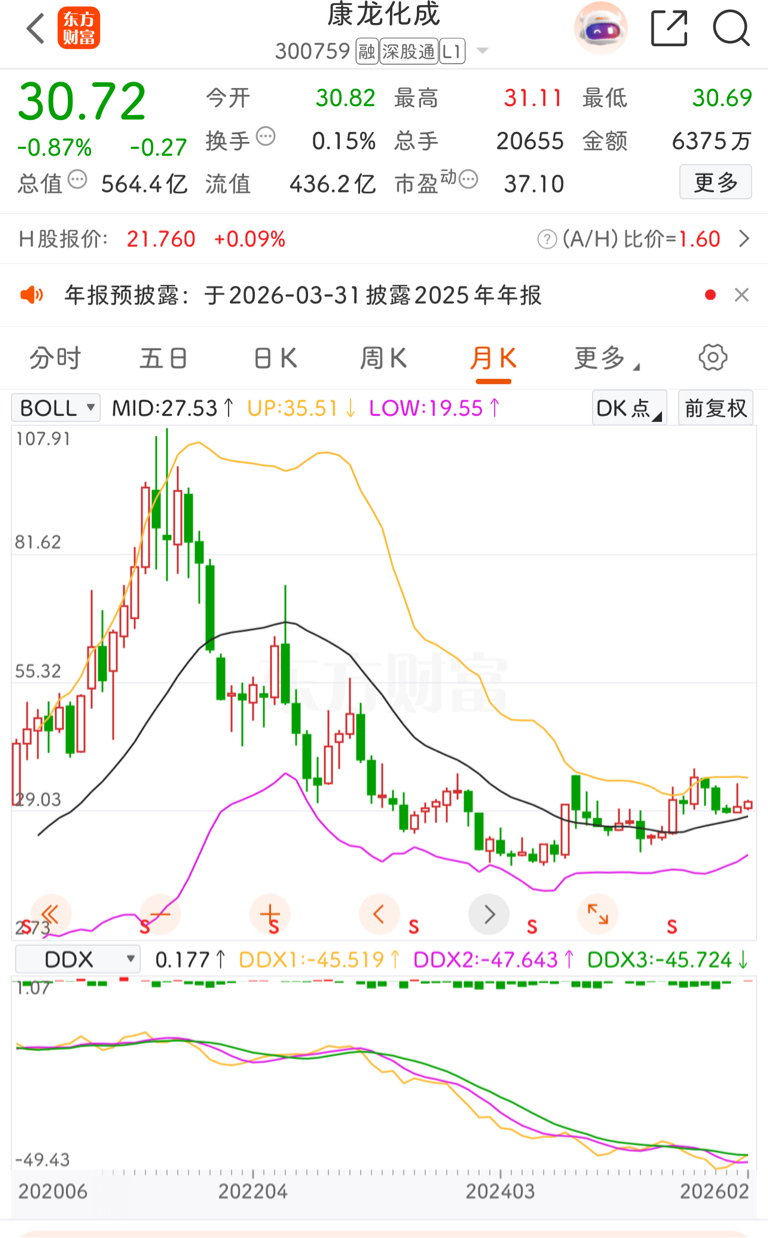Tap the 融 margin trading badge
Screen dimensions: 768x1238
365,51
